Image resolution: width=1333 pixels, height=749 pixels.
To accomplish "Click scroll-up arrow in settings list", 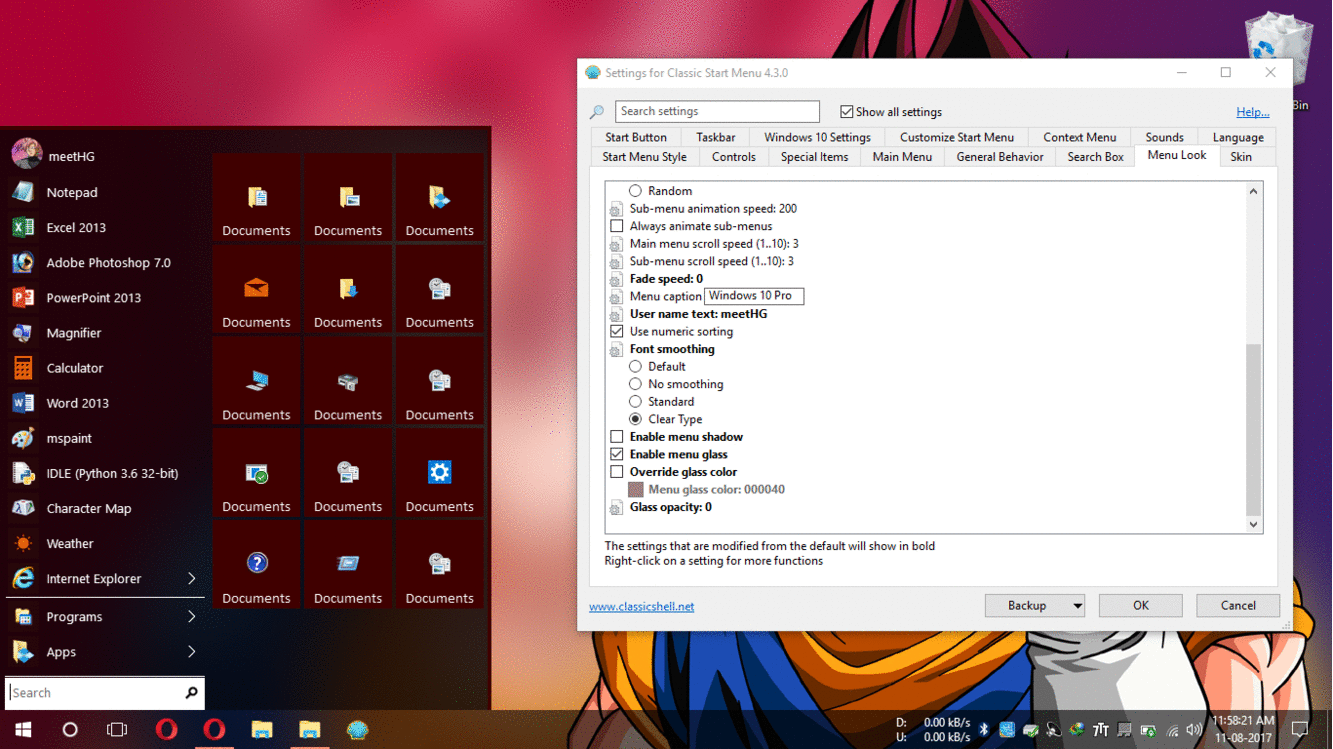I will coord(1253,191).
